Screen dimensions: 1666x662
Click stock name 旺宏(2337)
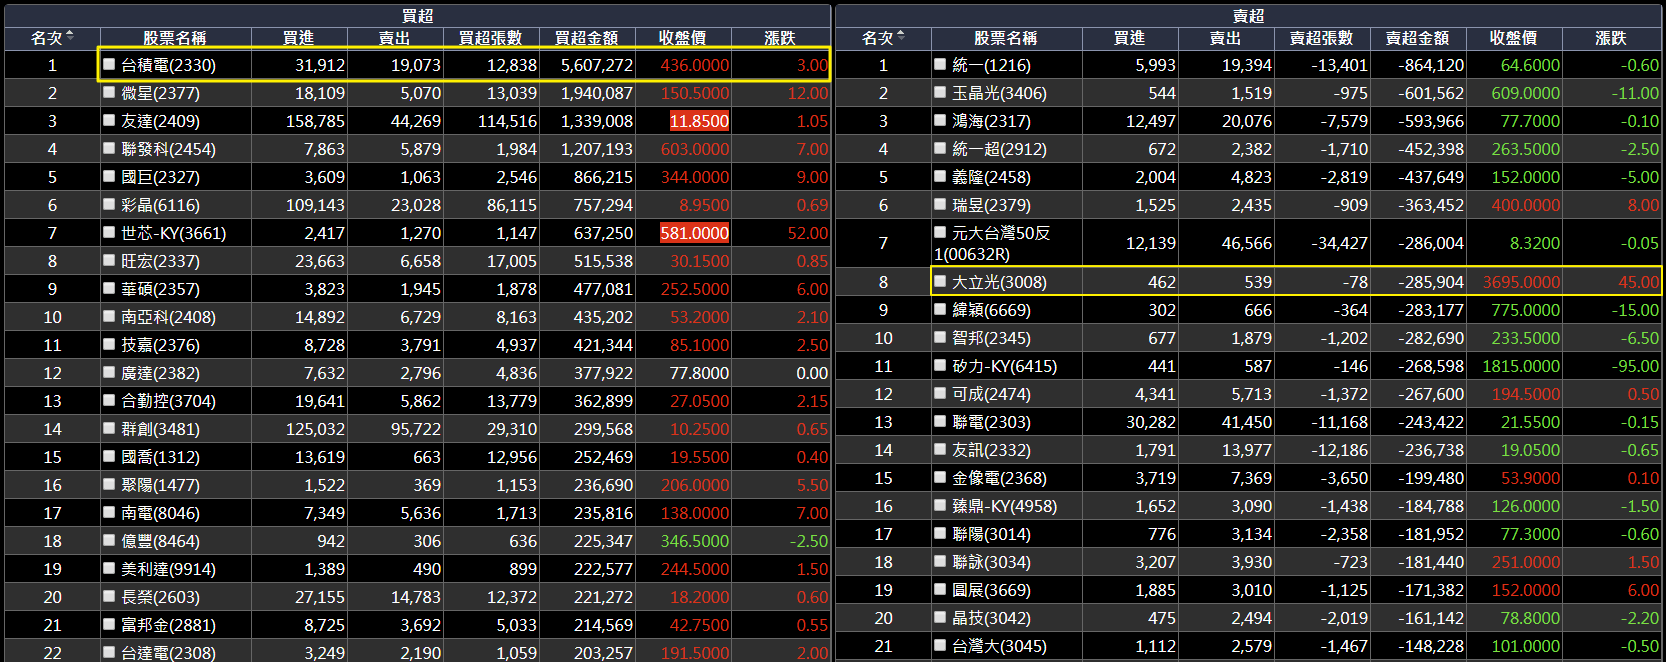click(x=160, y=261)
